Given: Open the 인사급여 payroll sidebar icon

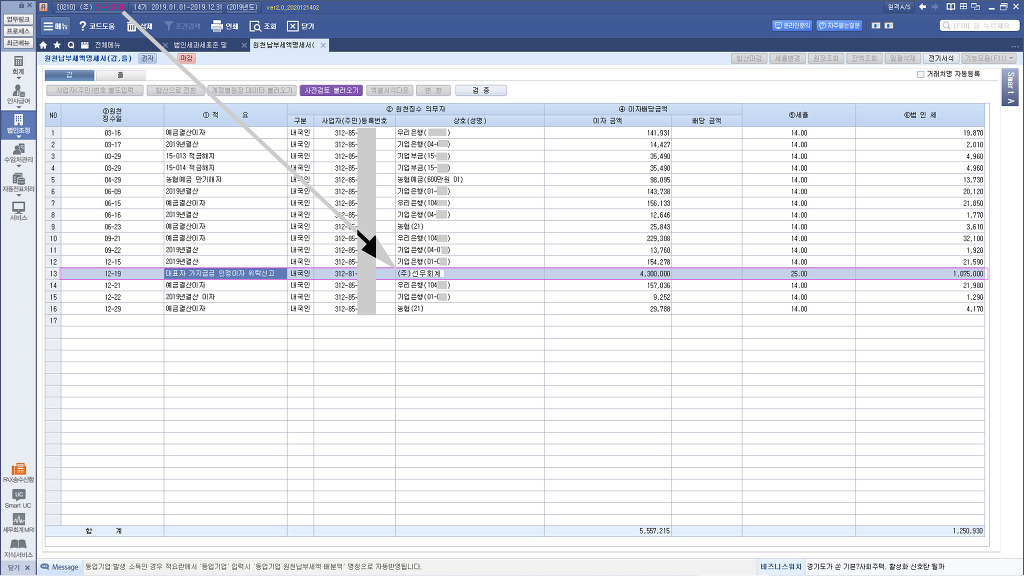Looking at the screenshot, I should point(18,94).
